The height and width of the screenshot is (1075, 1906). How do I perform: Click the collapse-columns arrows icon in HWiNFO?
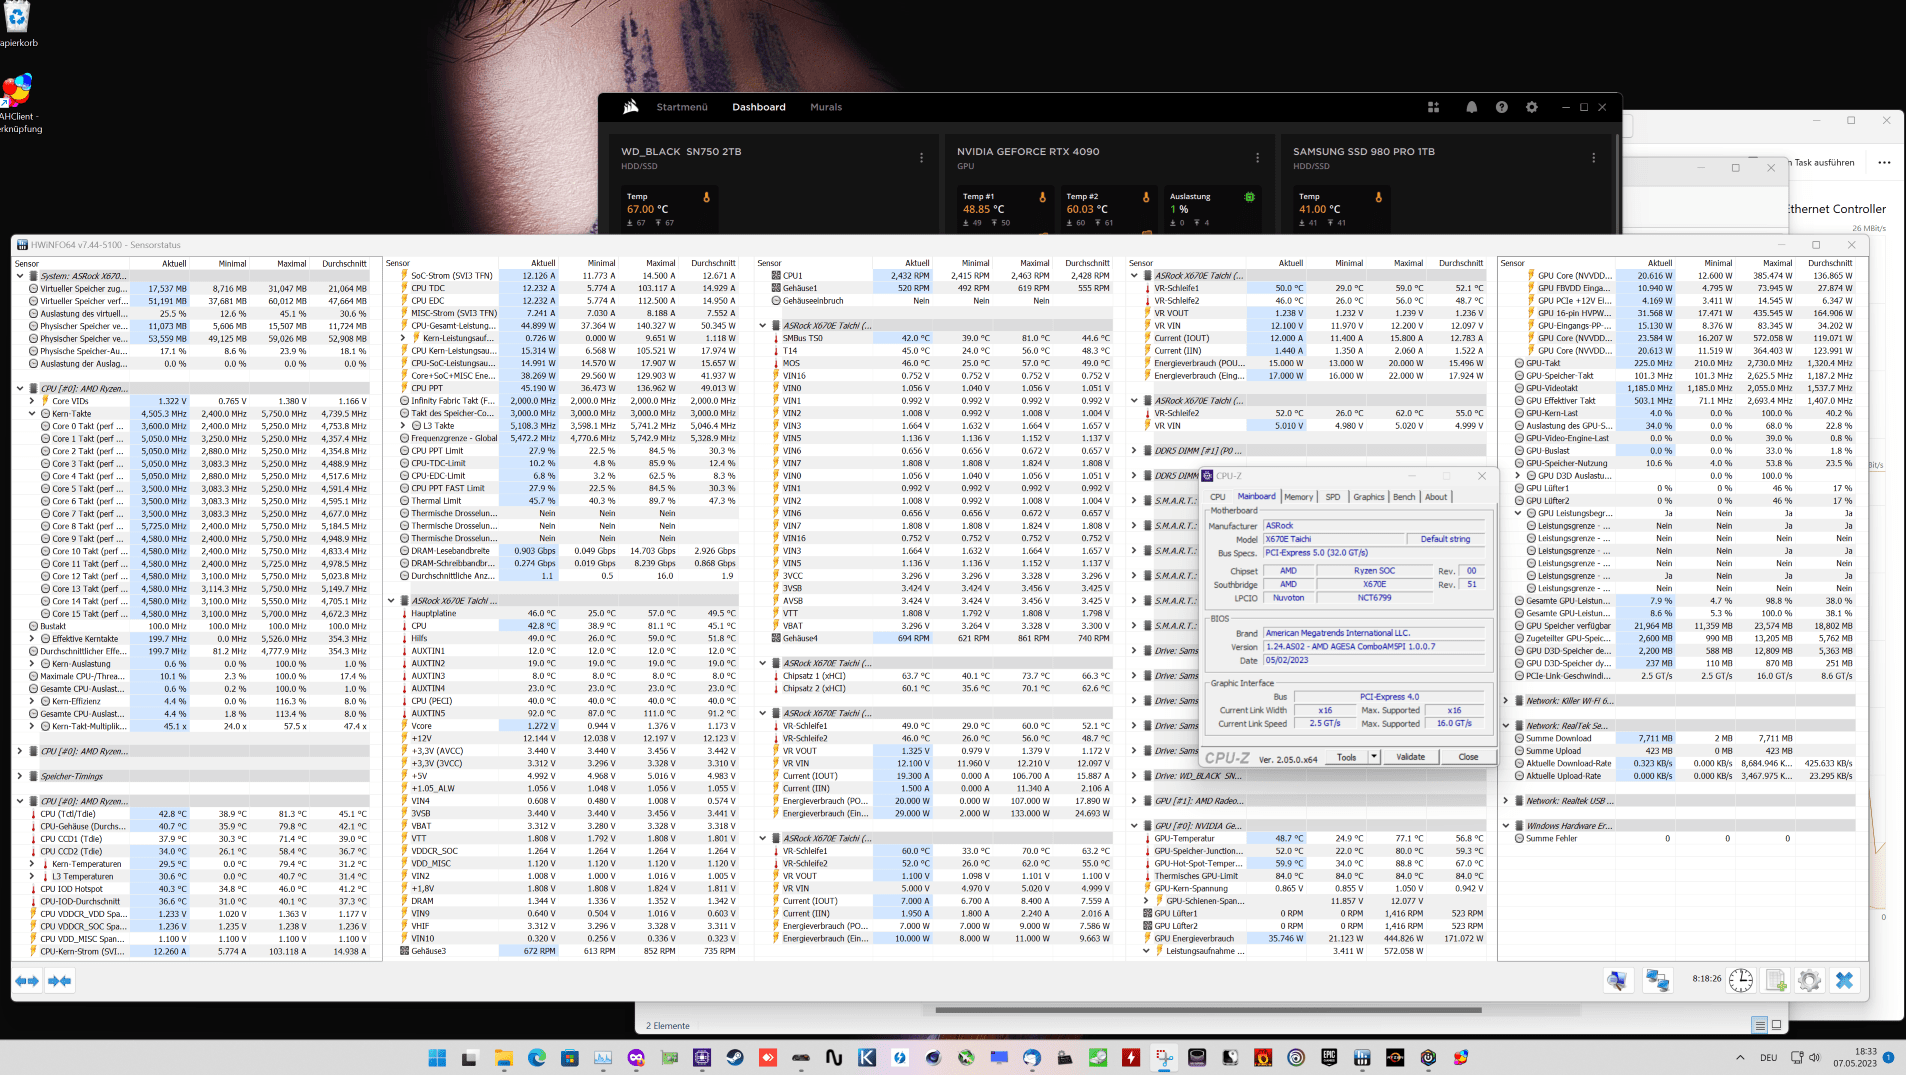60,981
